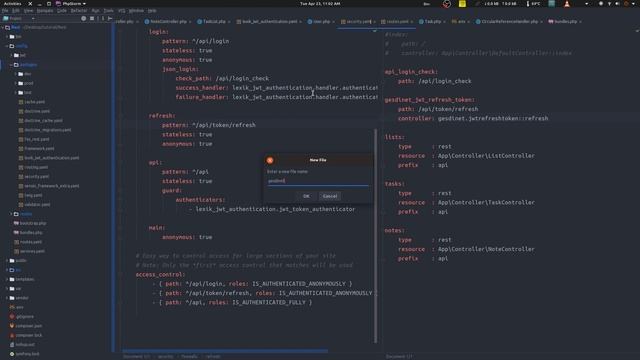Screen dimensions: 640x360
Task: Switch to the lexik_jwt_authentication.yaml tab
Action: pyautogui.click(x=269, y=22)
